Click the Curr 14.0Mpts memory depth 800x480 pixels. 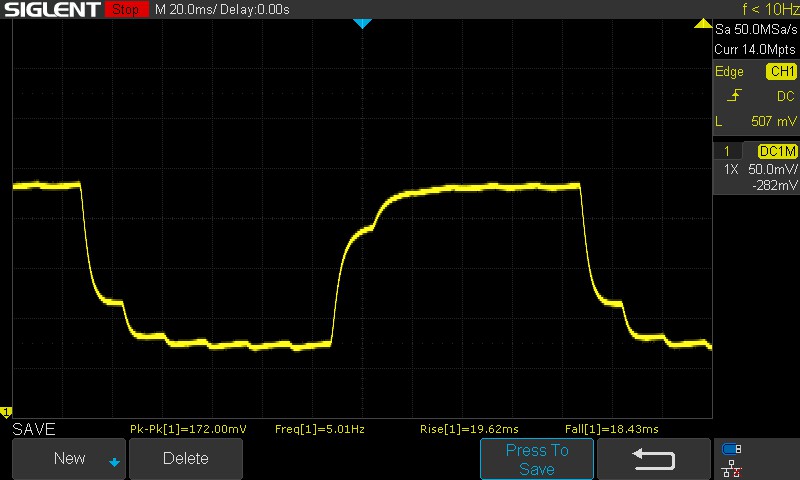click(x=755, y=49)
